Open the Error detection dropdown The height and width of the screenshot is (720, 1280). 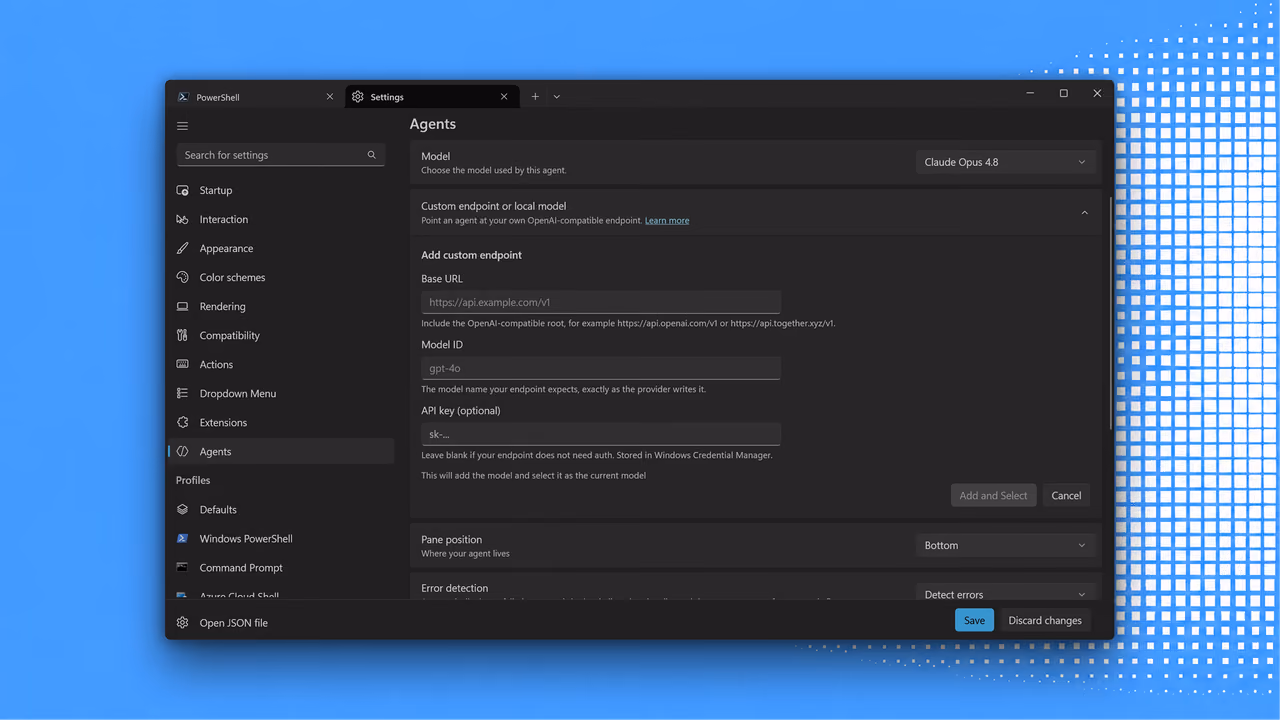pyautogui.click(x=1005, y=593)
